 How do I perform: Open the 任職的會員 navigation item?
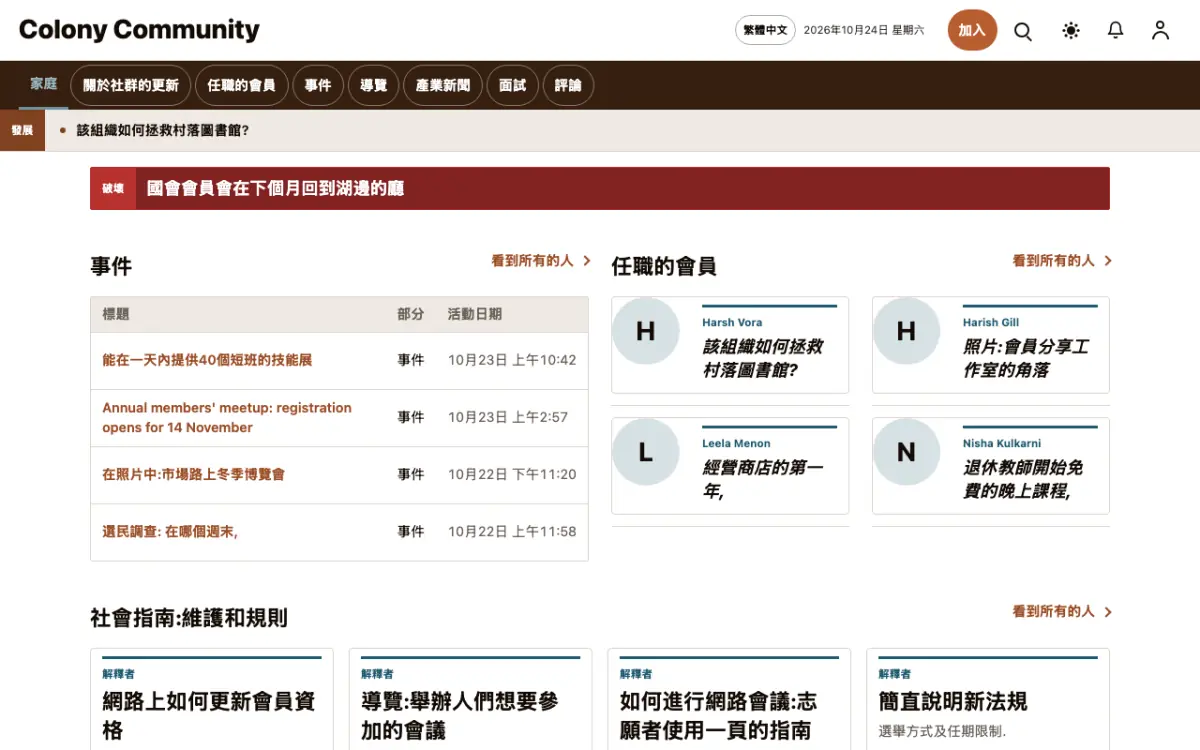click(241, 86)
